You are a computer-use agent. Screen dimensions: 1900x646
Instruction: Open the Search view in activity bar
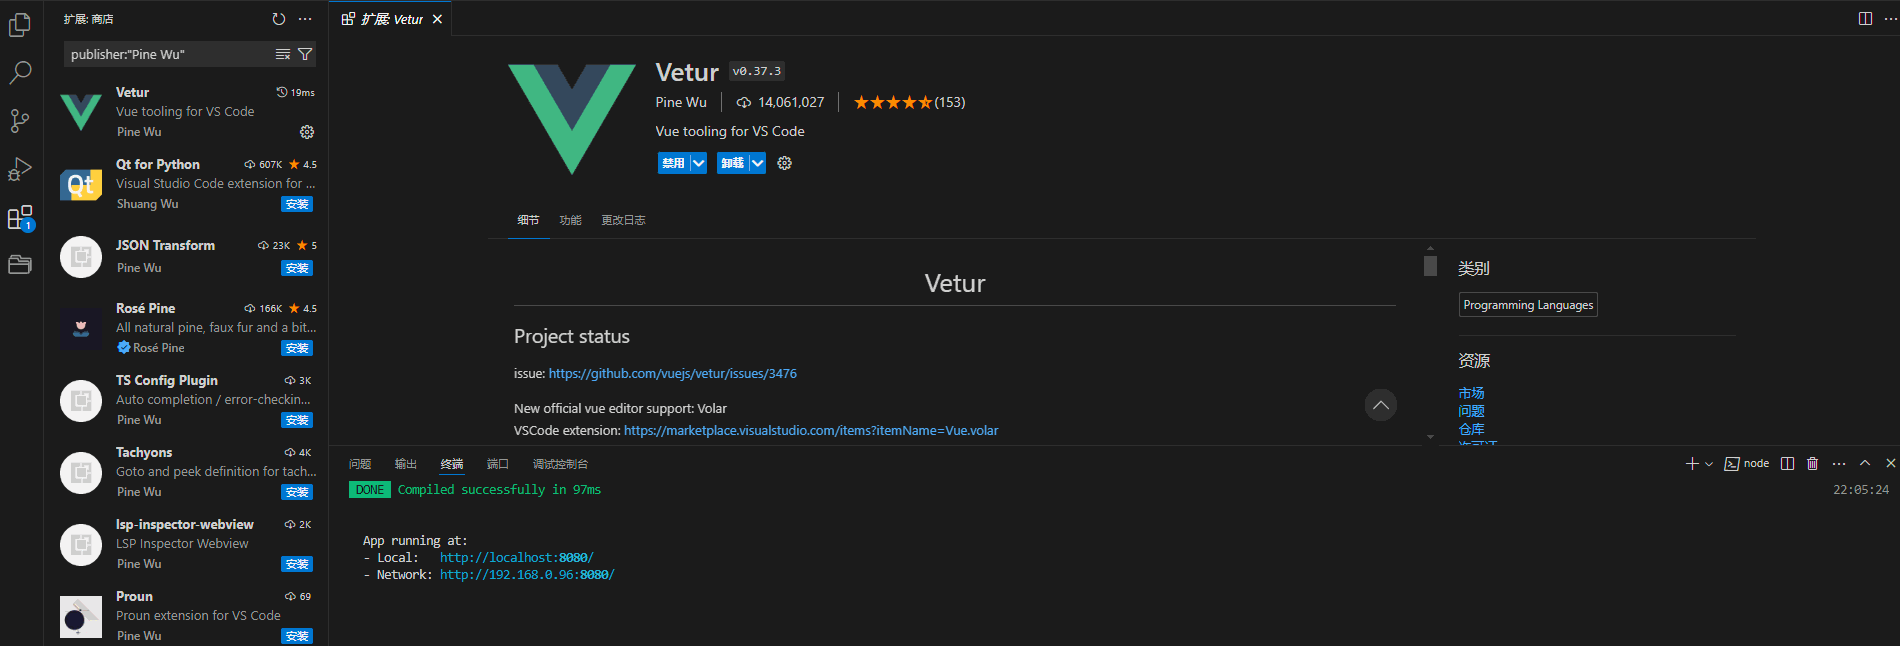click(x=20, y=73)
